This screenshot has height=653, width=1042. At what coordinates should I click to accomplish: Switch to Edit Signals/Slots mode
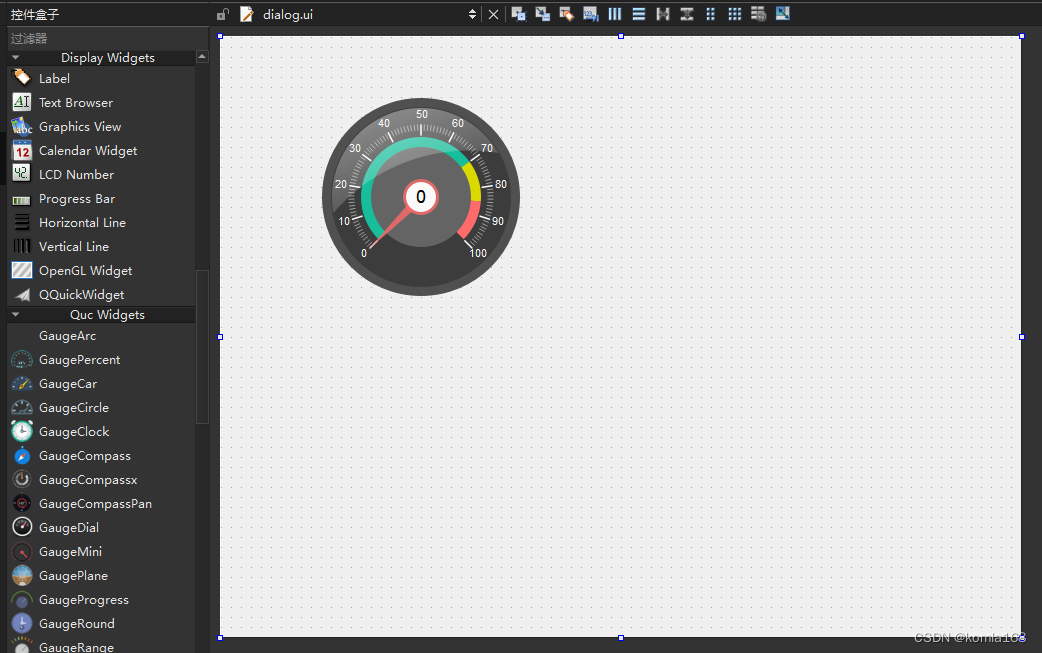click(542, 13)
